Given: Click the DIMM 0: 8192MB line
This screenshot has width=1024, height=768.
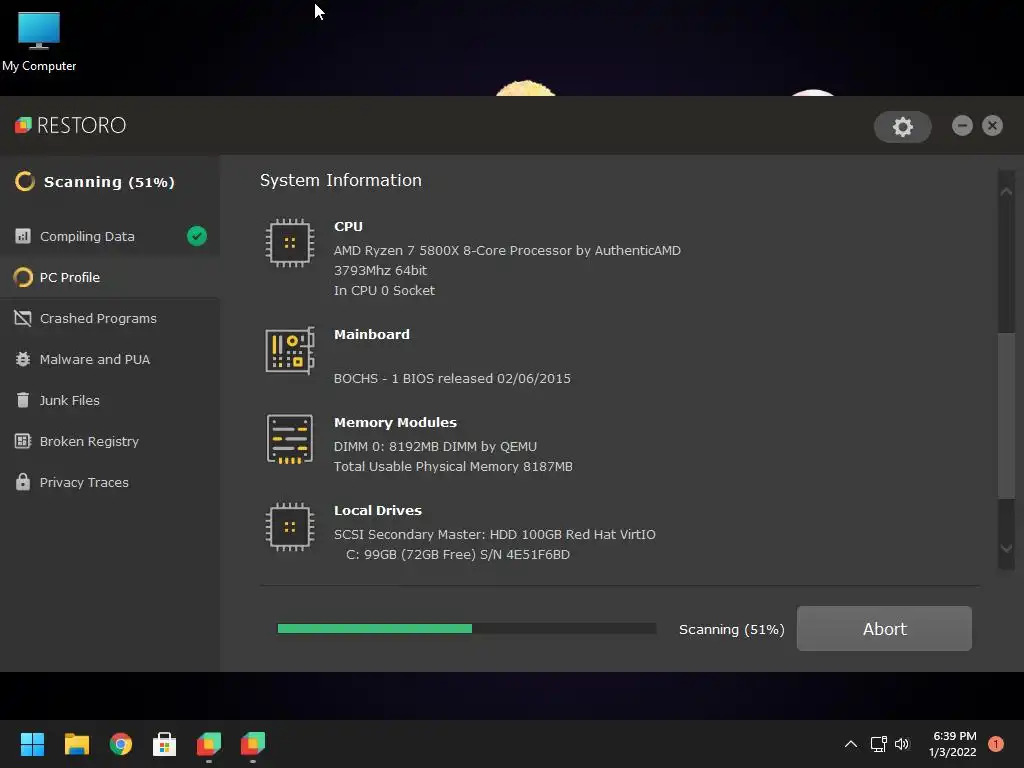Looking at the screenshot, I should coord(435,446).
